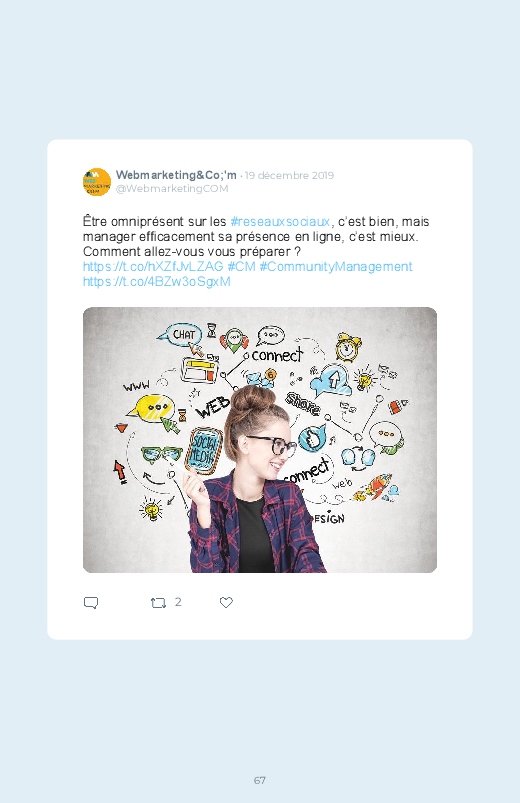Image resolution: width=520 pixels, height=803 pixels.
Task: Open the #CM hashtag
Action: [241, 267]
